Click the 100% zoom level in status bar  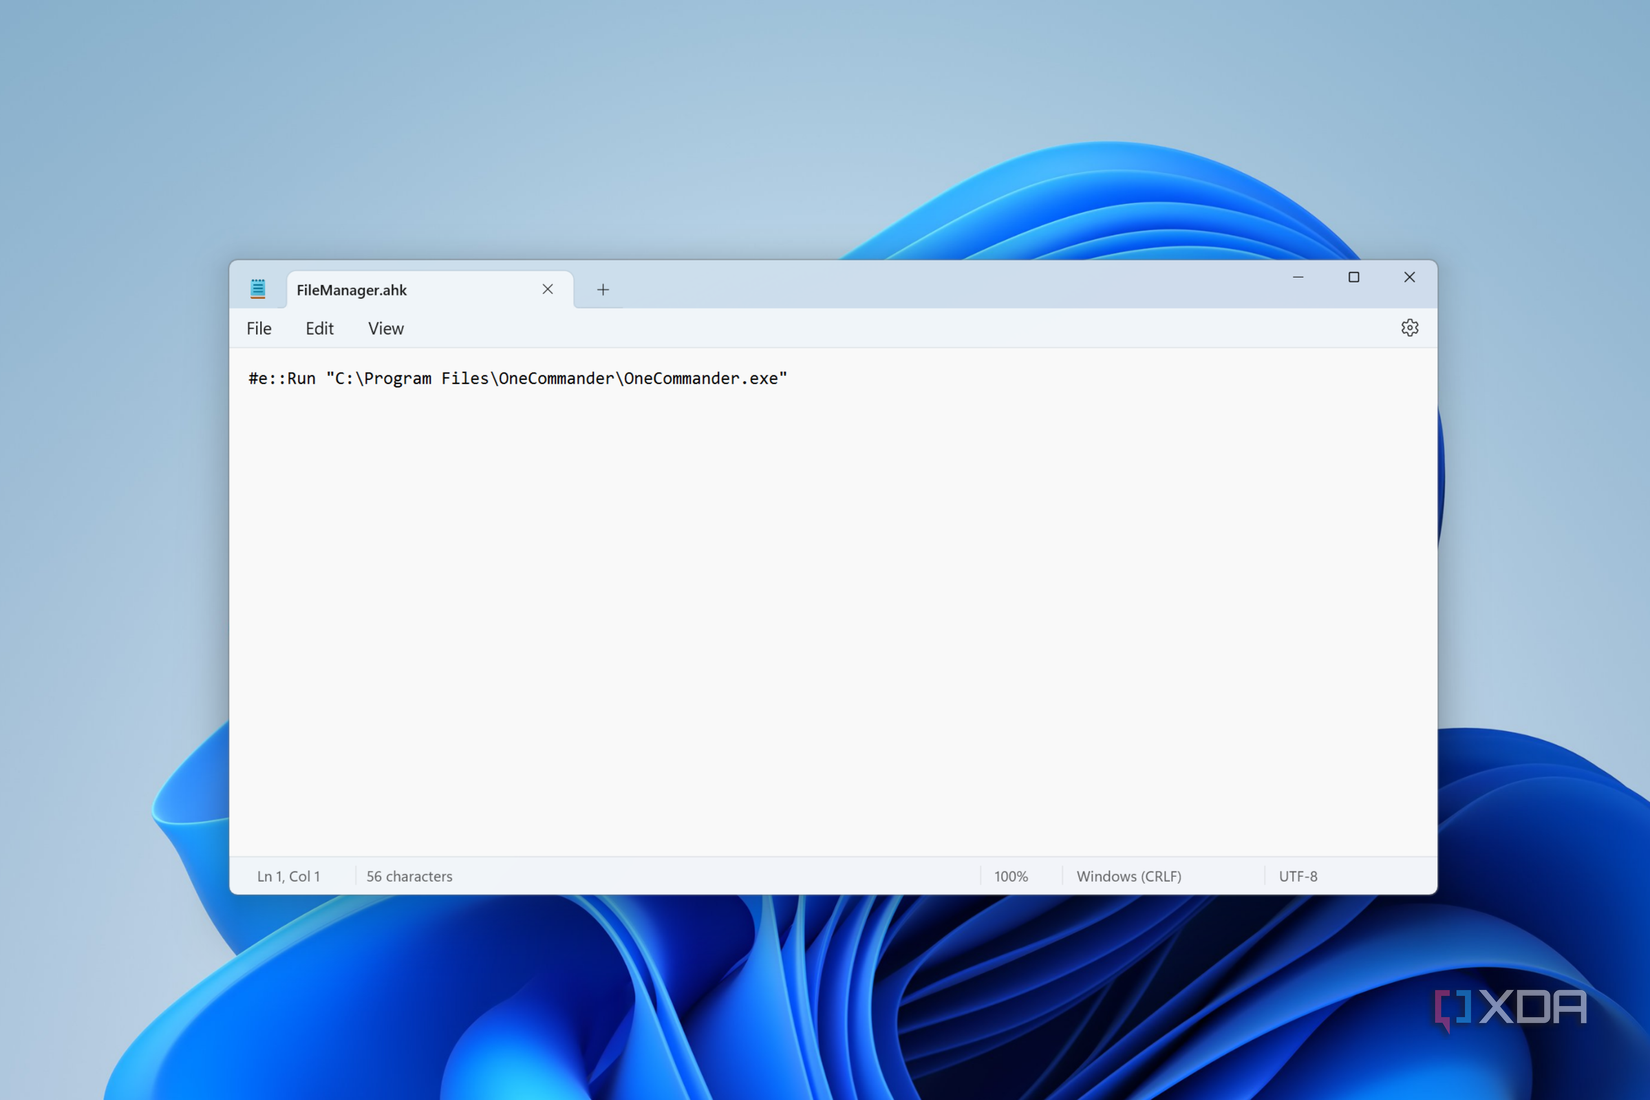(1011, 876)
